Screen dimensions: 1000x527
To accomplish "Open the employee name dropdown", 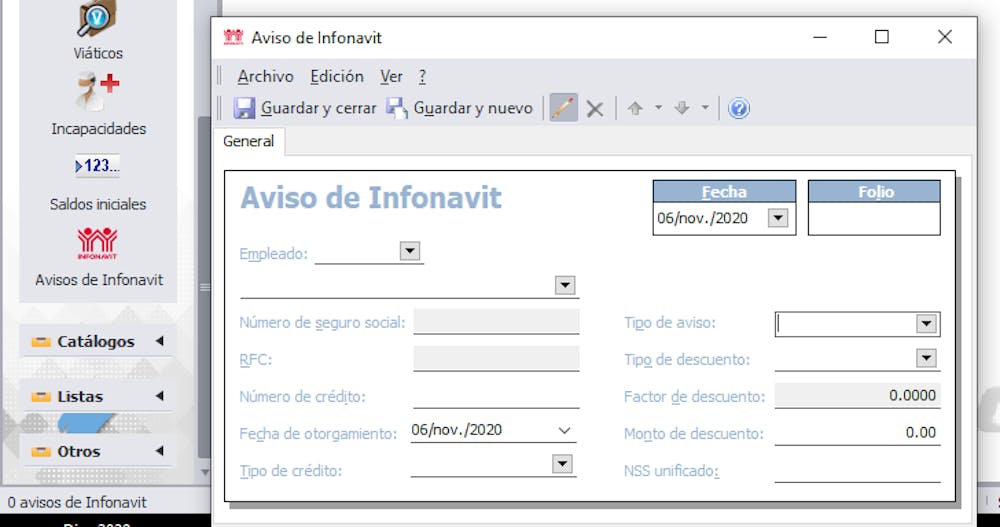I will click(x=564, y=285).
